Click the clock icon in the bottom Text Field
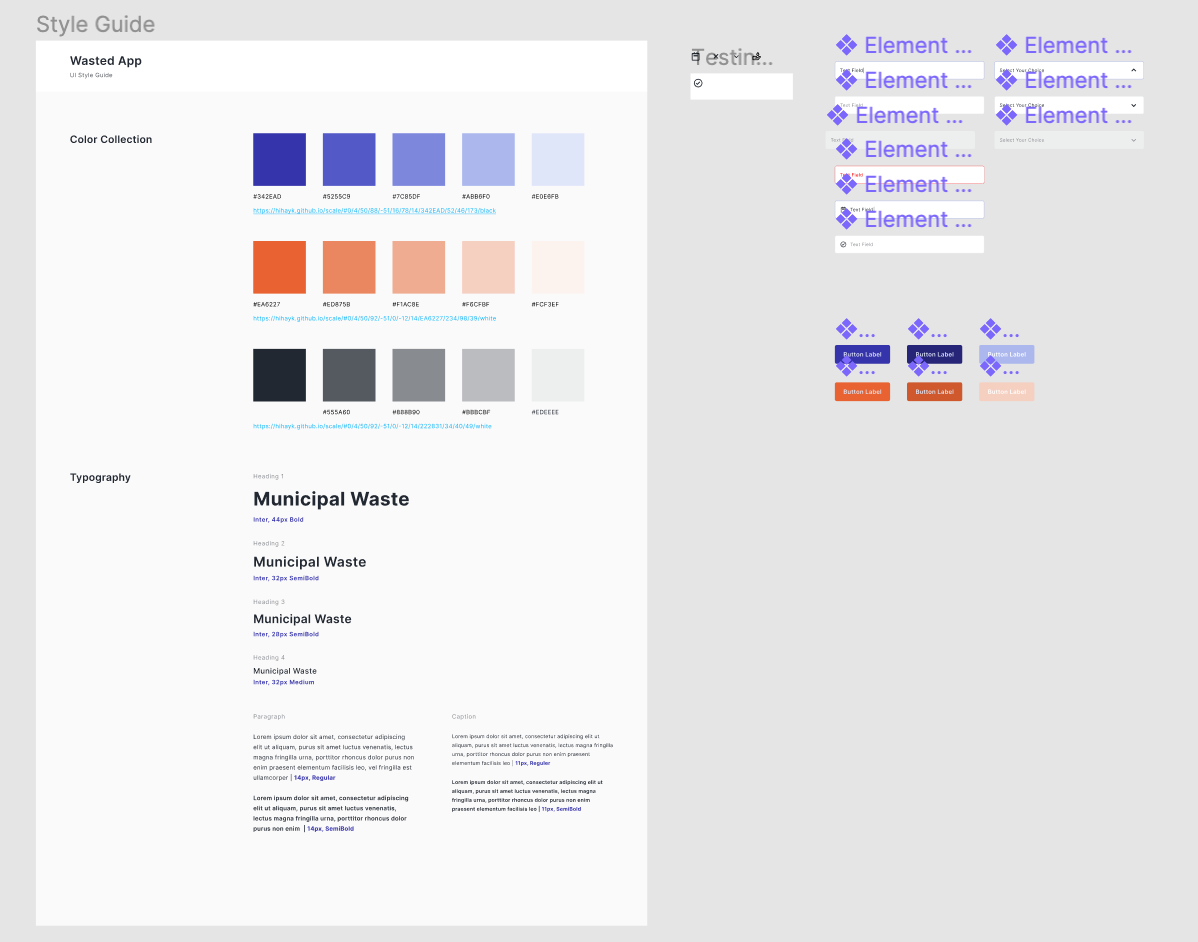Image resolution: width=1198 pixels, height=942 pixels. point(843,244)
